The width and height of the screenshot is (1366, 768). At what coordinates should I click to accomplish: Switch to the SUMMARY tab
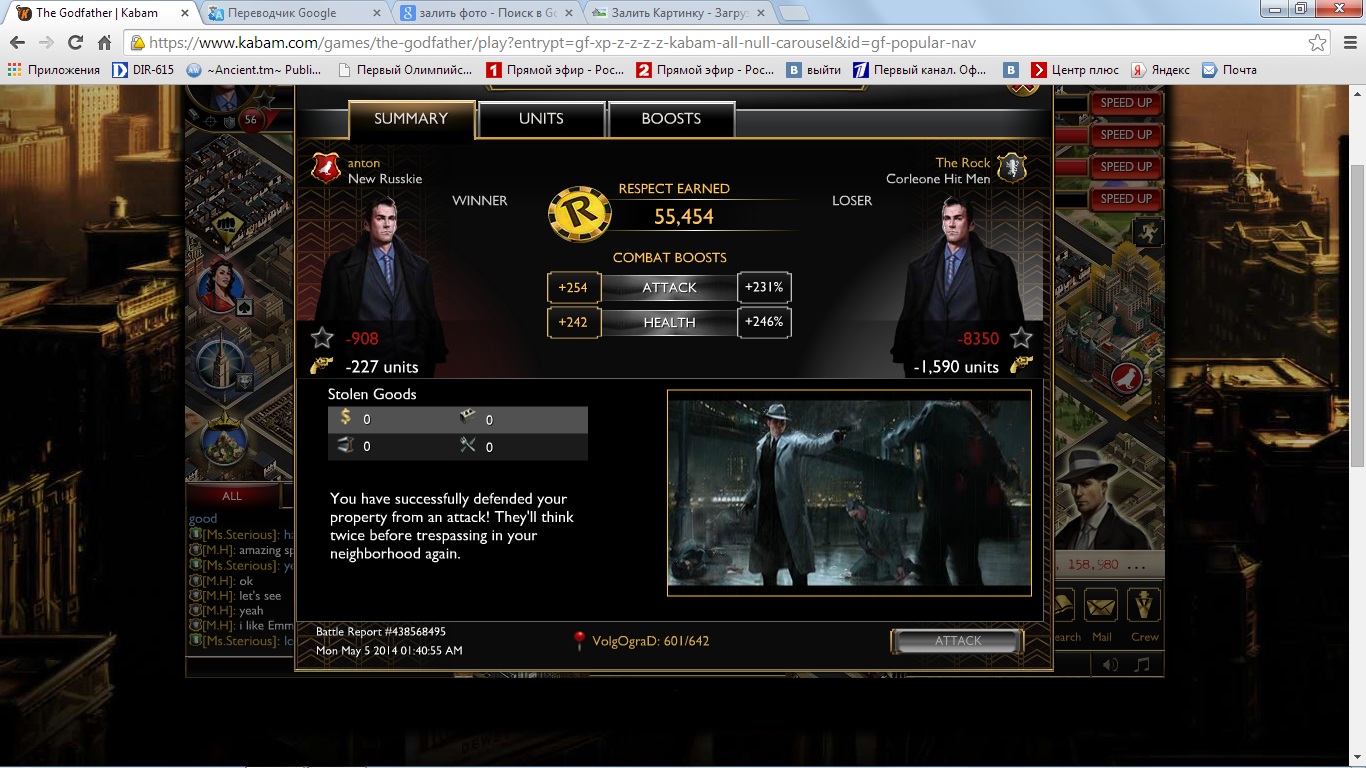click(411, 119)
